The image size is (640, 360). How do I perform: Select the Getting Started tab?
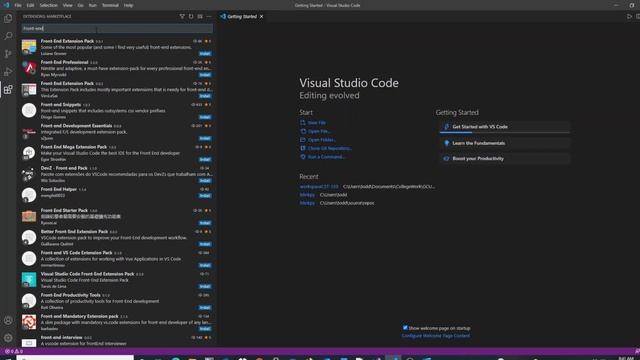click(242, 16)
